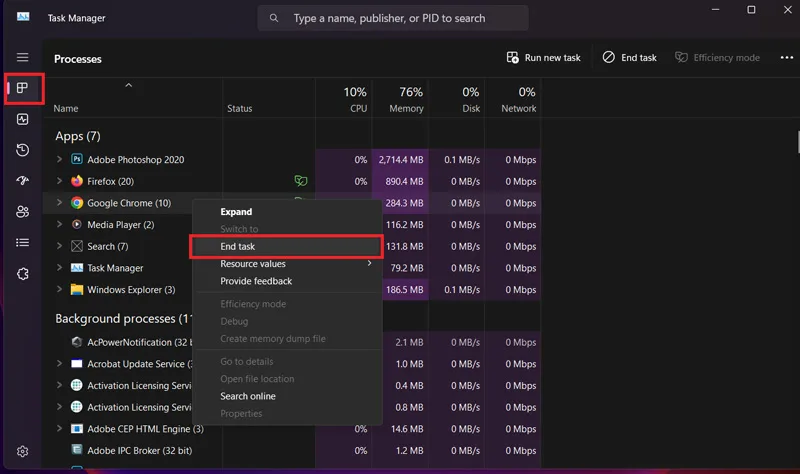The width and height of the screenshot is (800, 474).
Task: Expand the Search (7) process group
Action: (59, 246)
